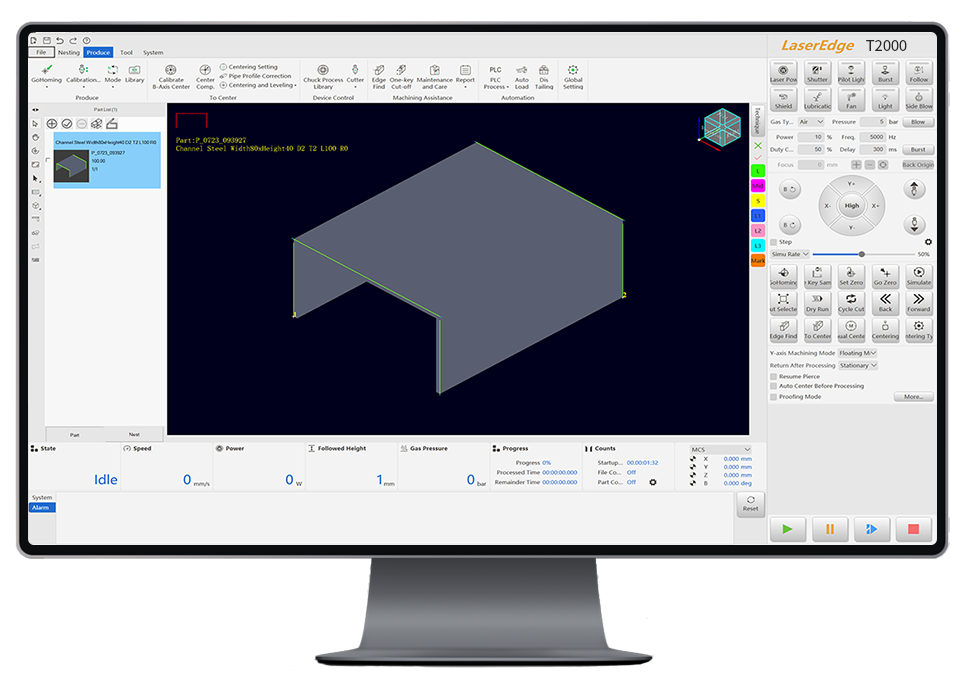Turn on the Pilot Light
The width and height of the screenshot is (963, 689).
tap(851, 73)
